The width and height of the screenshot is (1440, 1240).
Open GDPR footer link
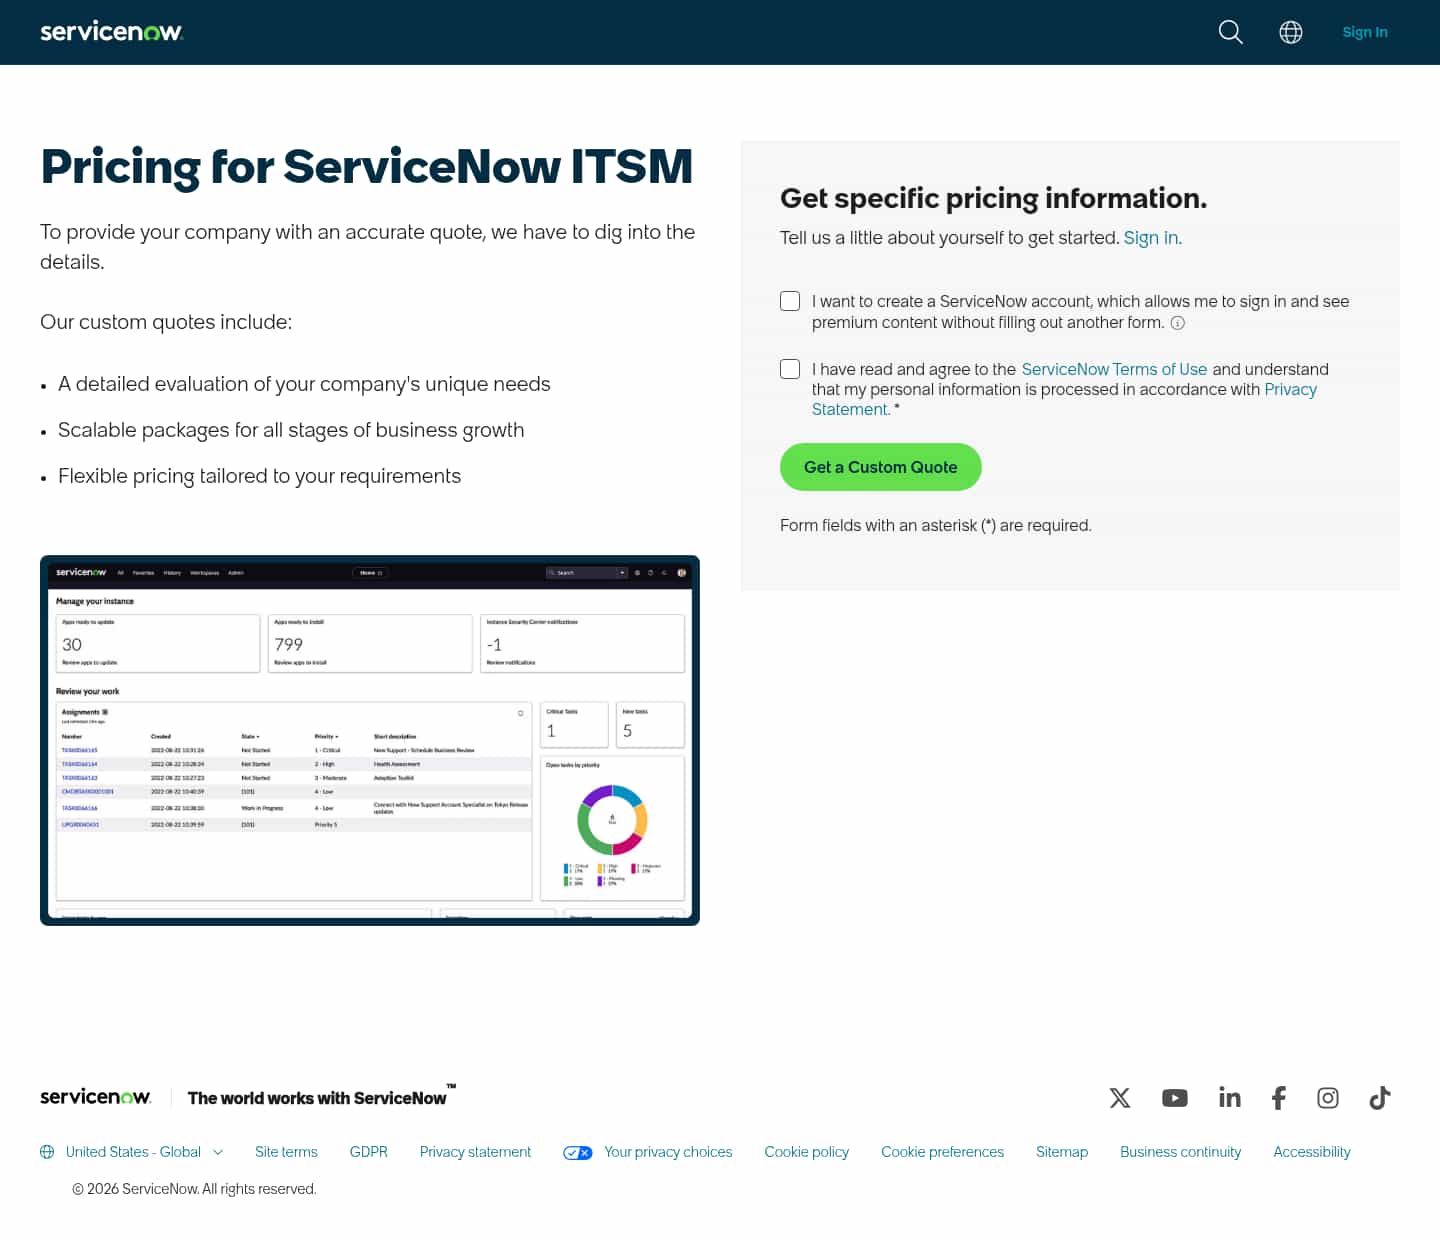pos(369,1152)
